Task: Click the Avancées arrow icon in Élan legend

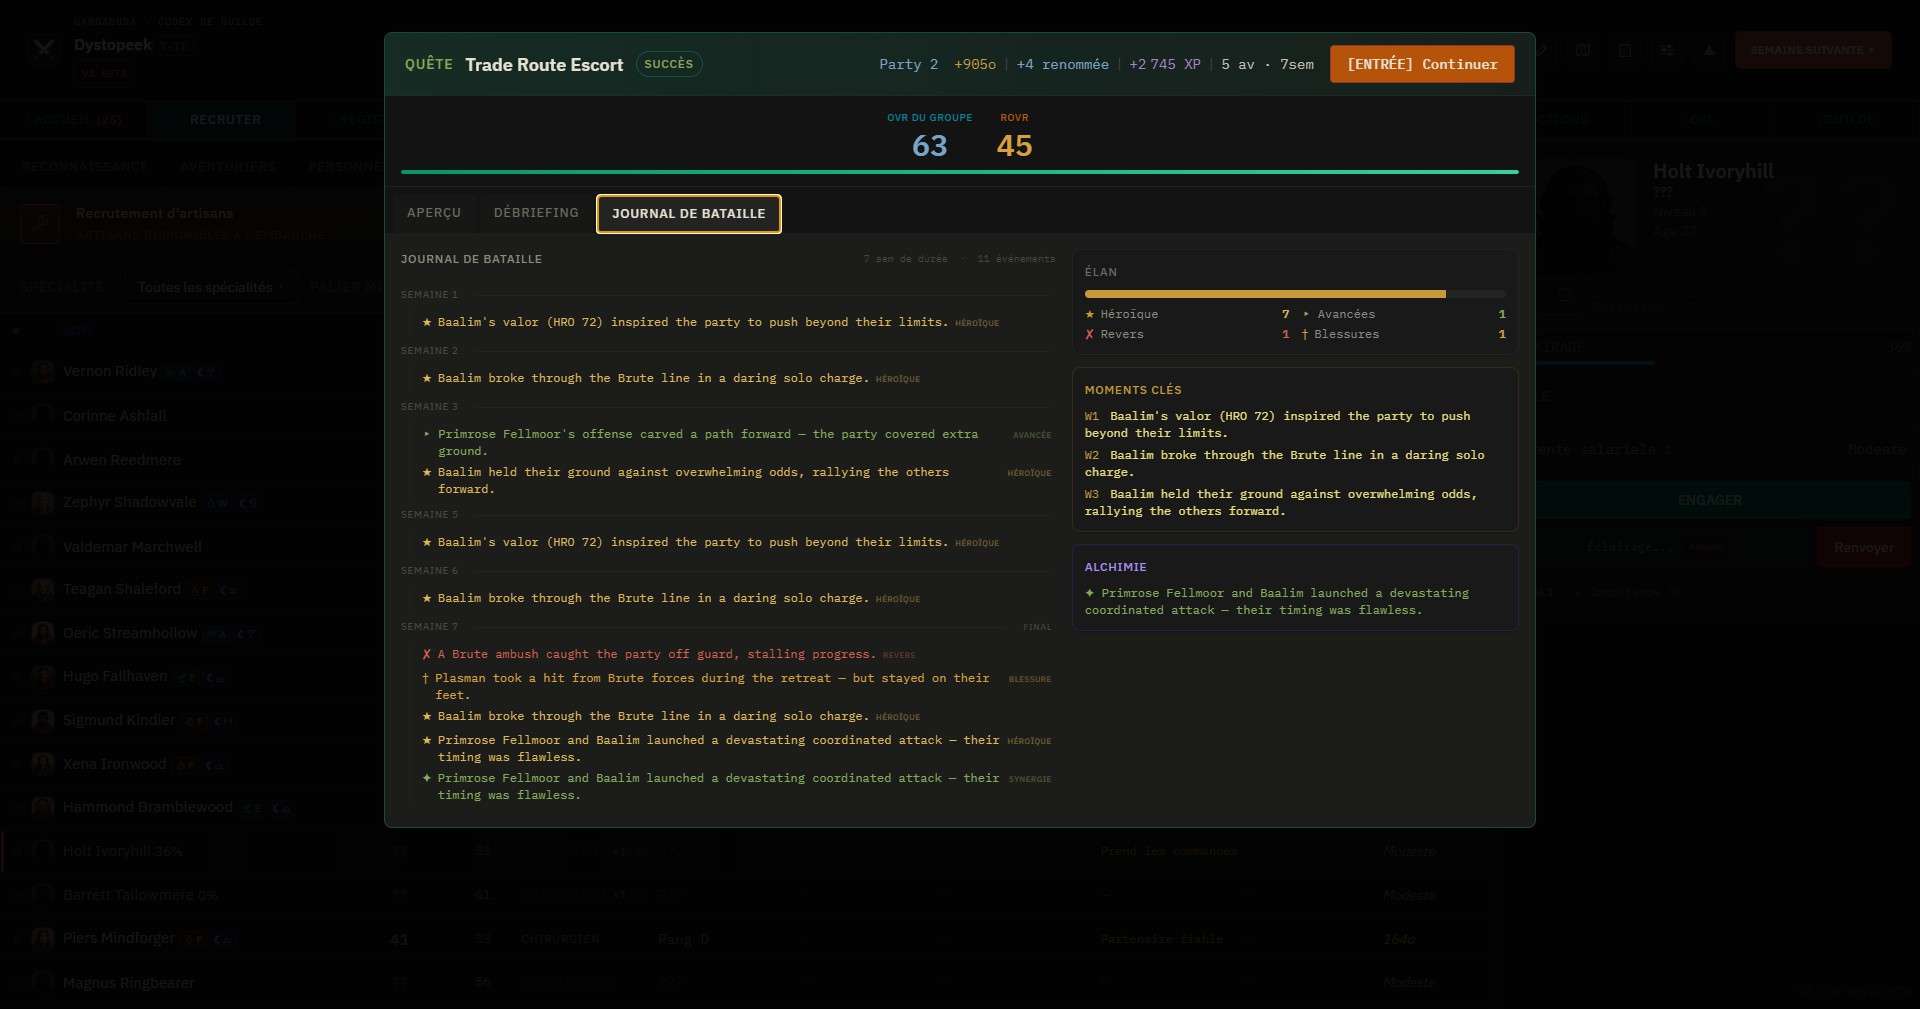Action: tap(1306, 314)
